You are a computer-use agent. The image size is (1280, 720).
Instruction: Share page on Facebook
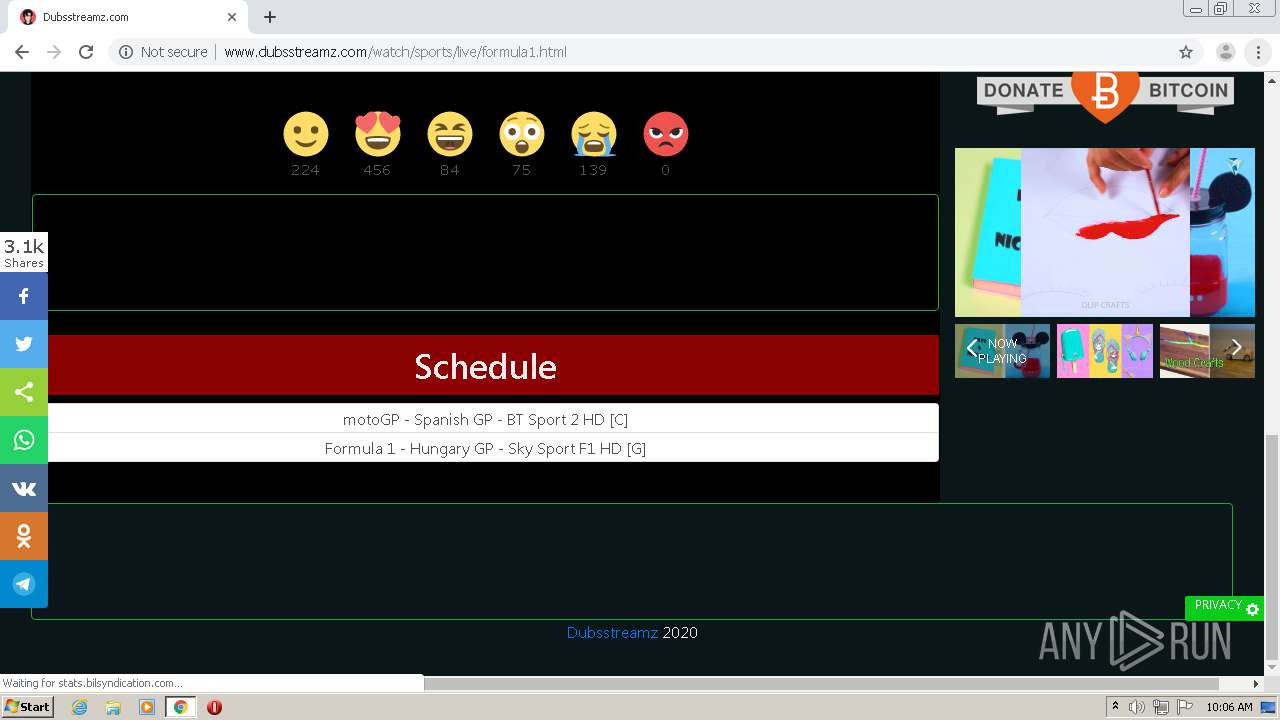24,296
